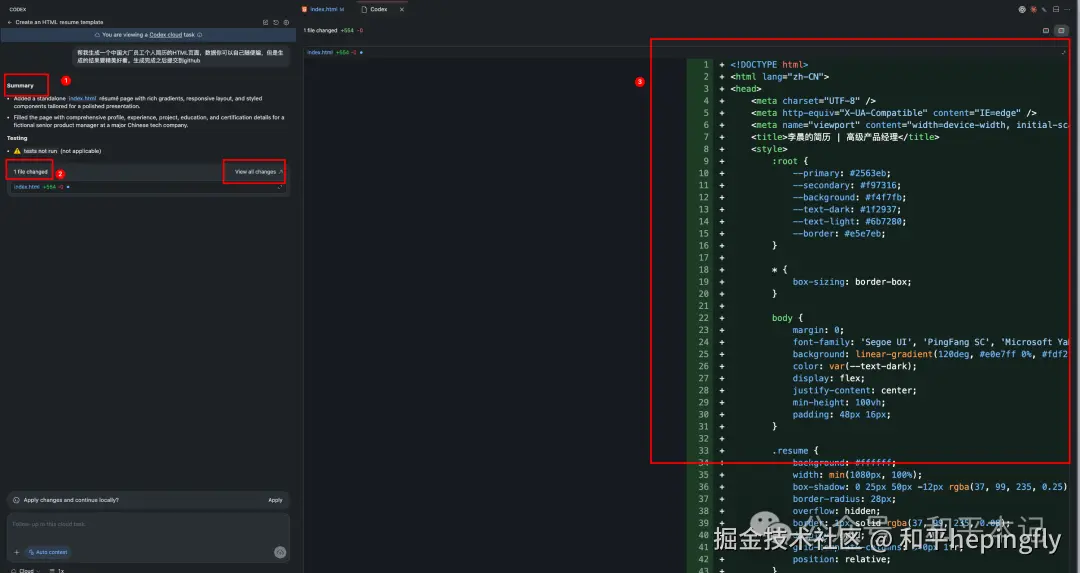Click the red bug icon in editor toolbar

point(1033,10)
